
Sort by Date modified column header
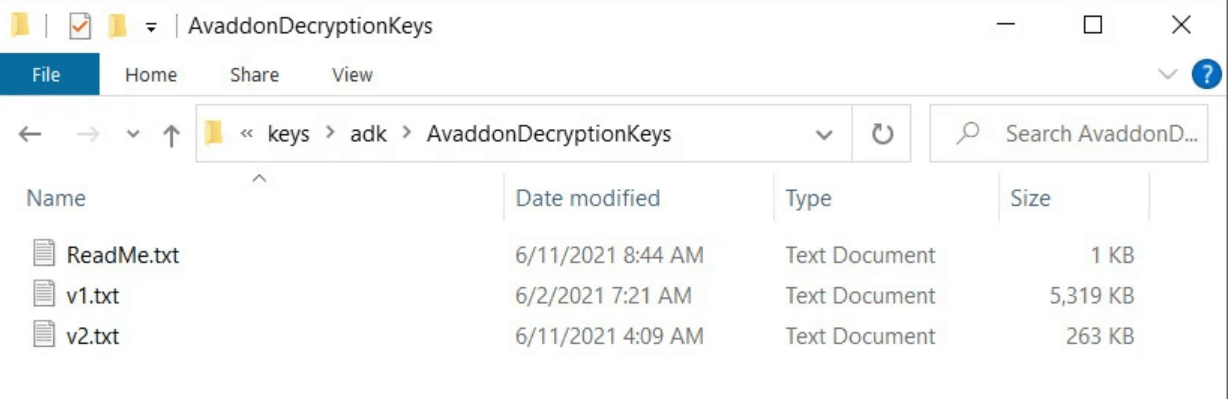[588, 198]
